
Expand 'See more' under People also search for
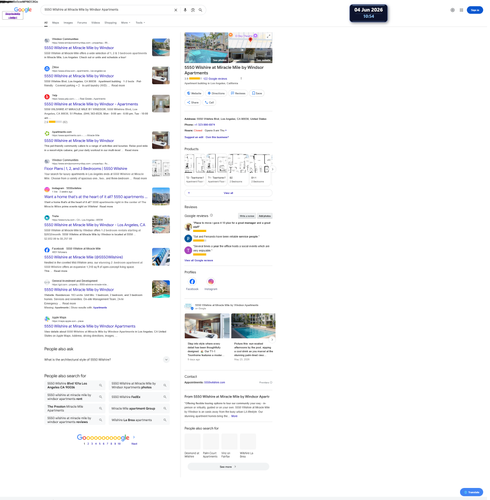coord(228,467)
